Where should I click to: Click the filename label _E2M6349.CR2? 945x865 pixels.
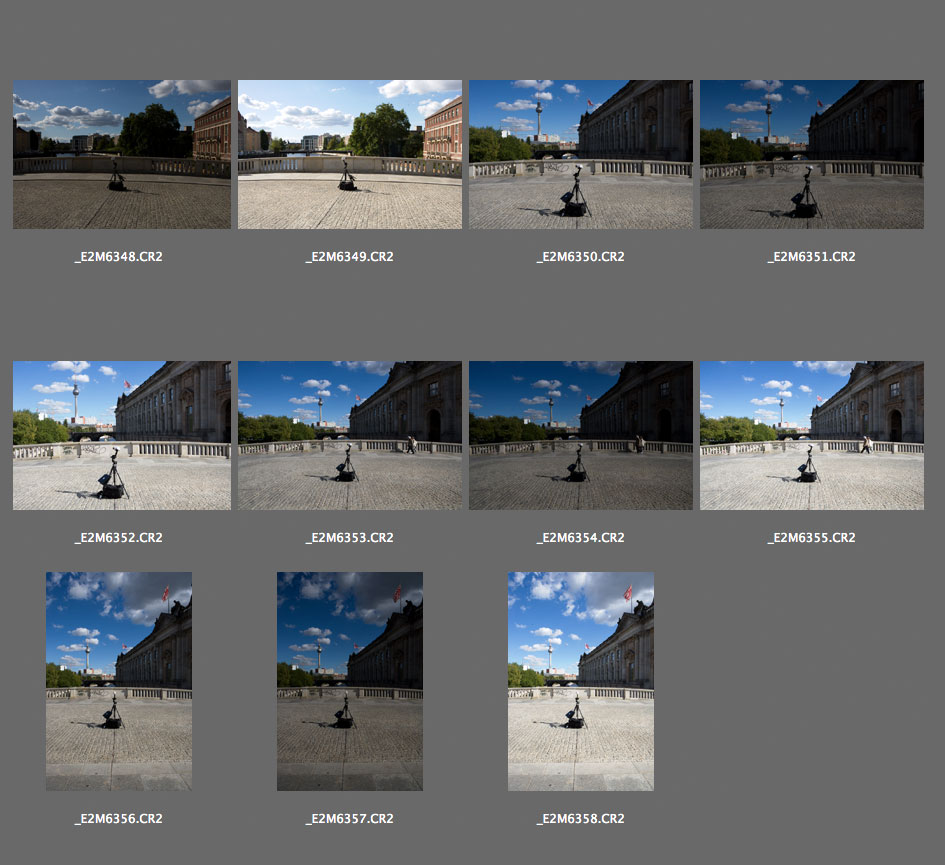(x=350, y=257)
